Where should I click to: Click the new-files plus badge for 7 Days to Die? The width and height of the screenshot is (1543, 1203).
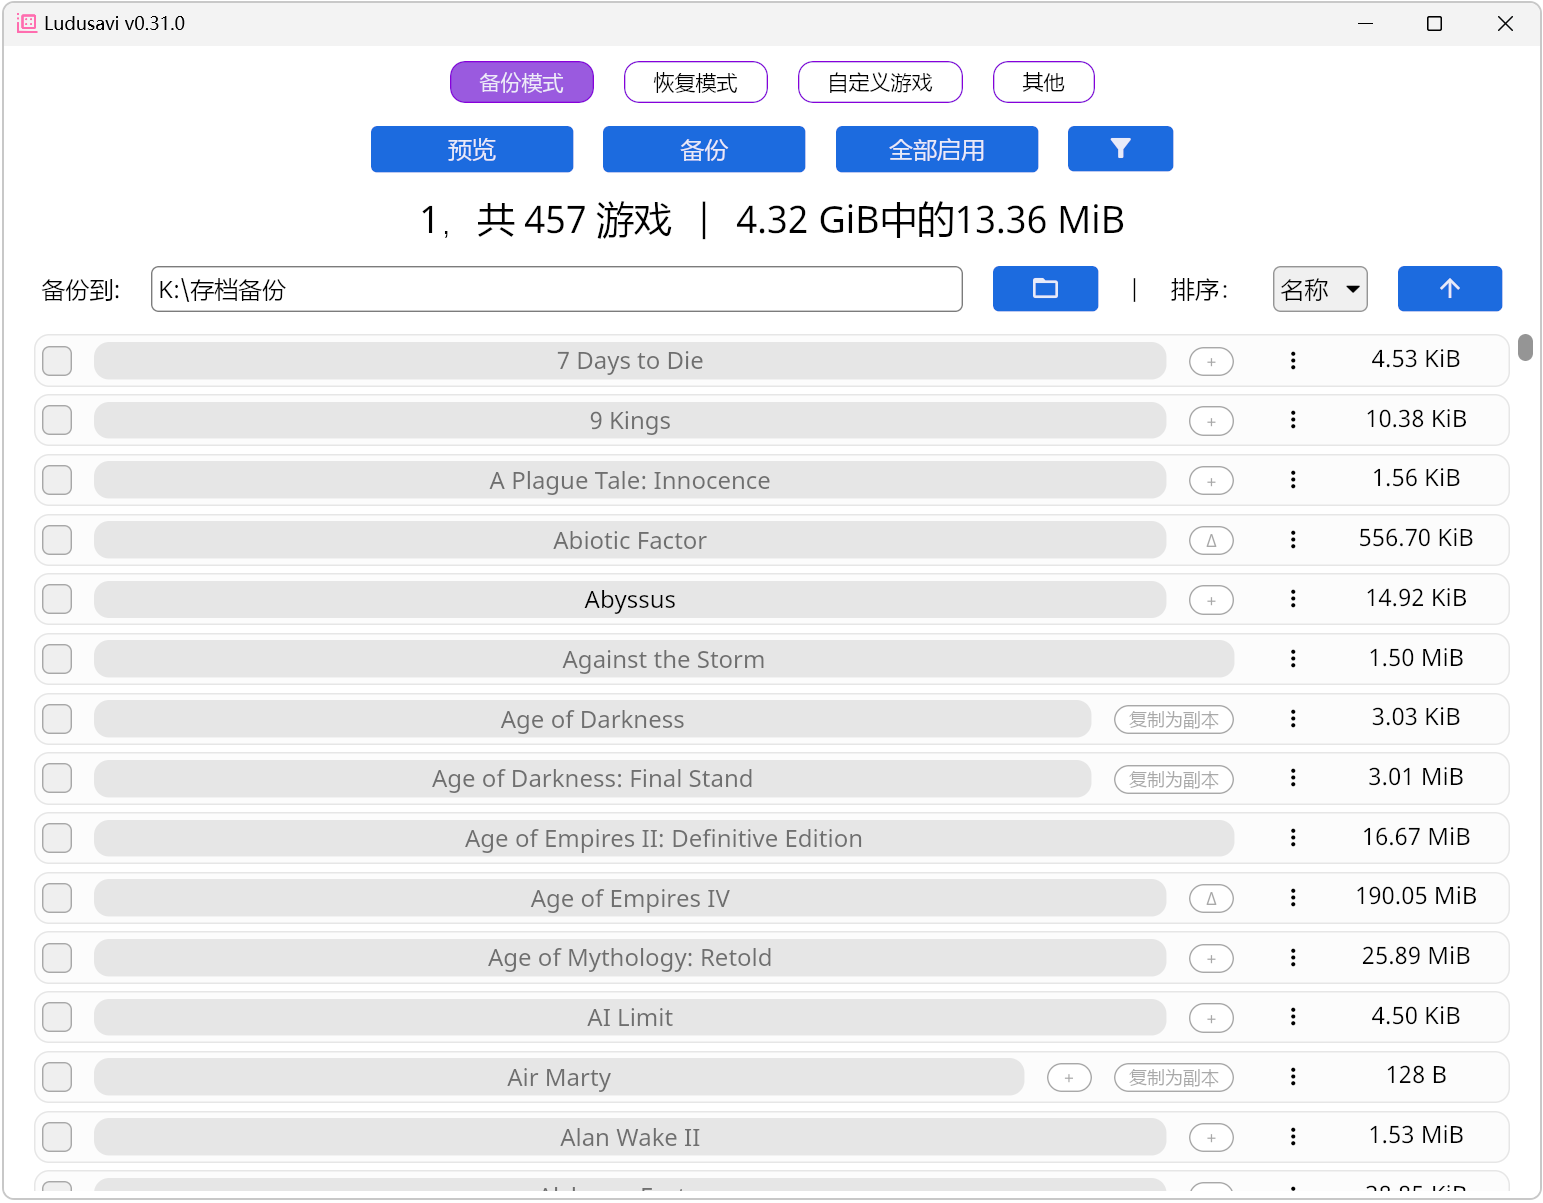click(x=1211, y=362)
